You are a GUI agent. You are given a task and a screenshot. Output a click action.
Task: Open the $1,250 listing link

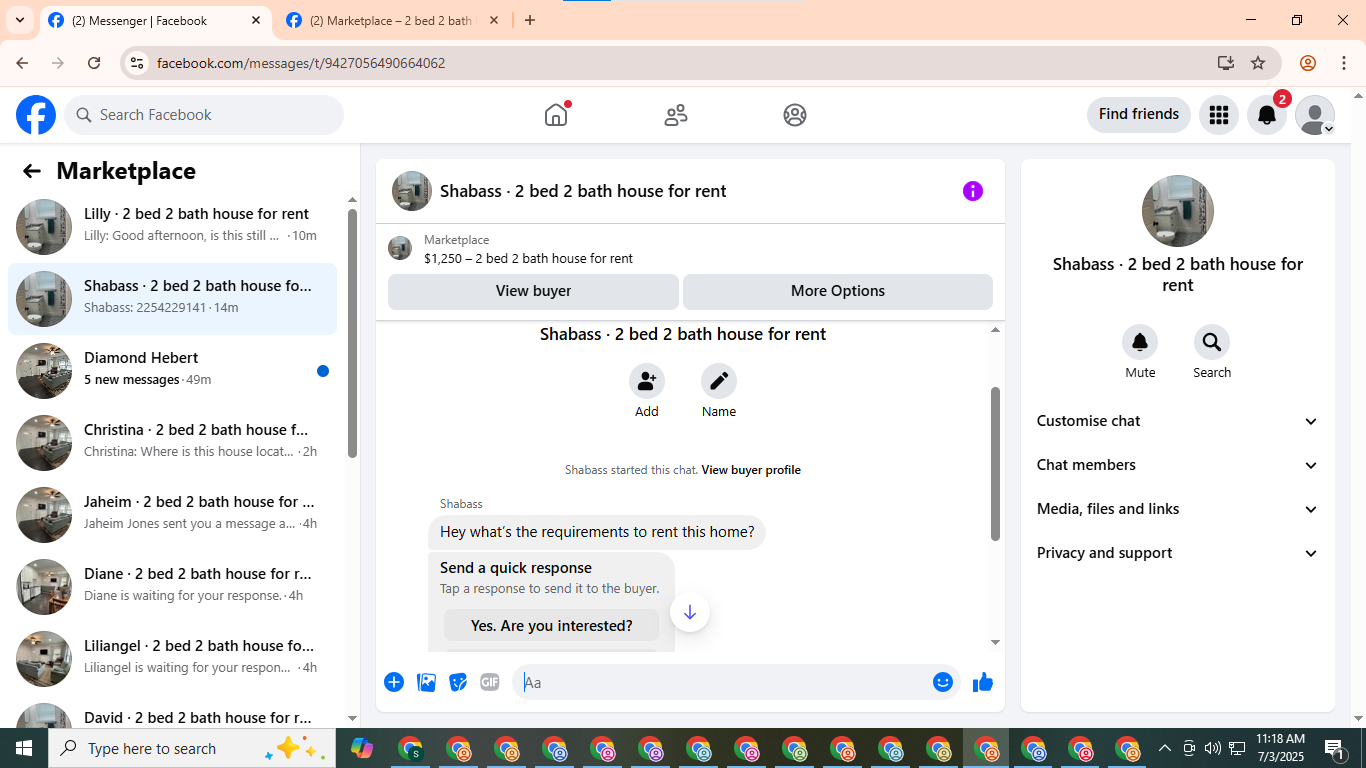(528, 258)
